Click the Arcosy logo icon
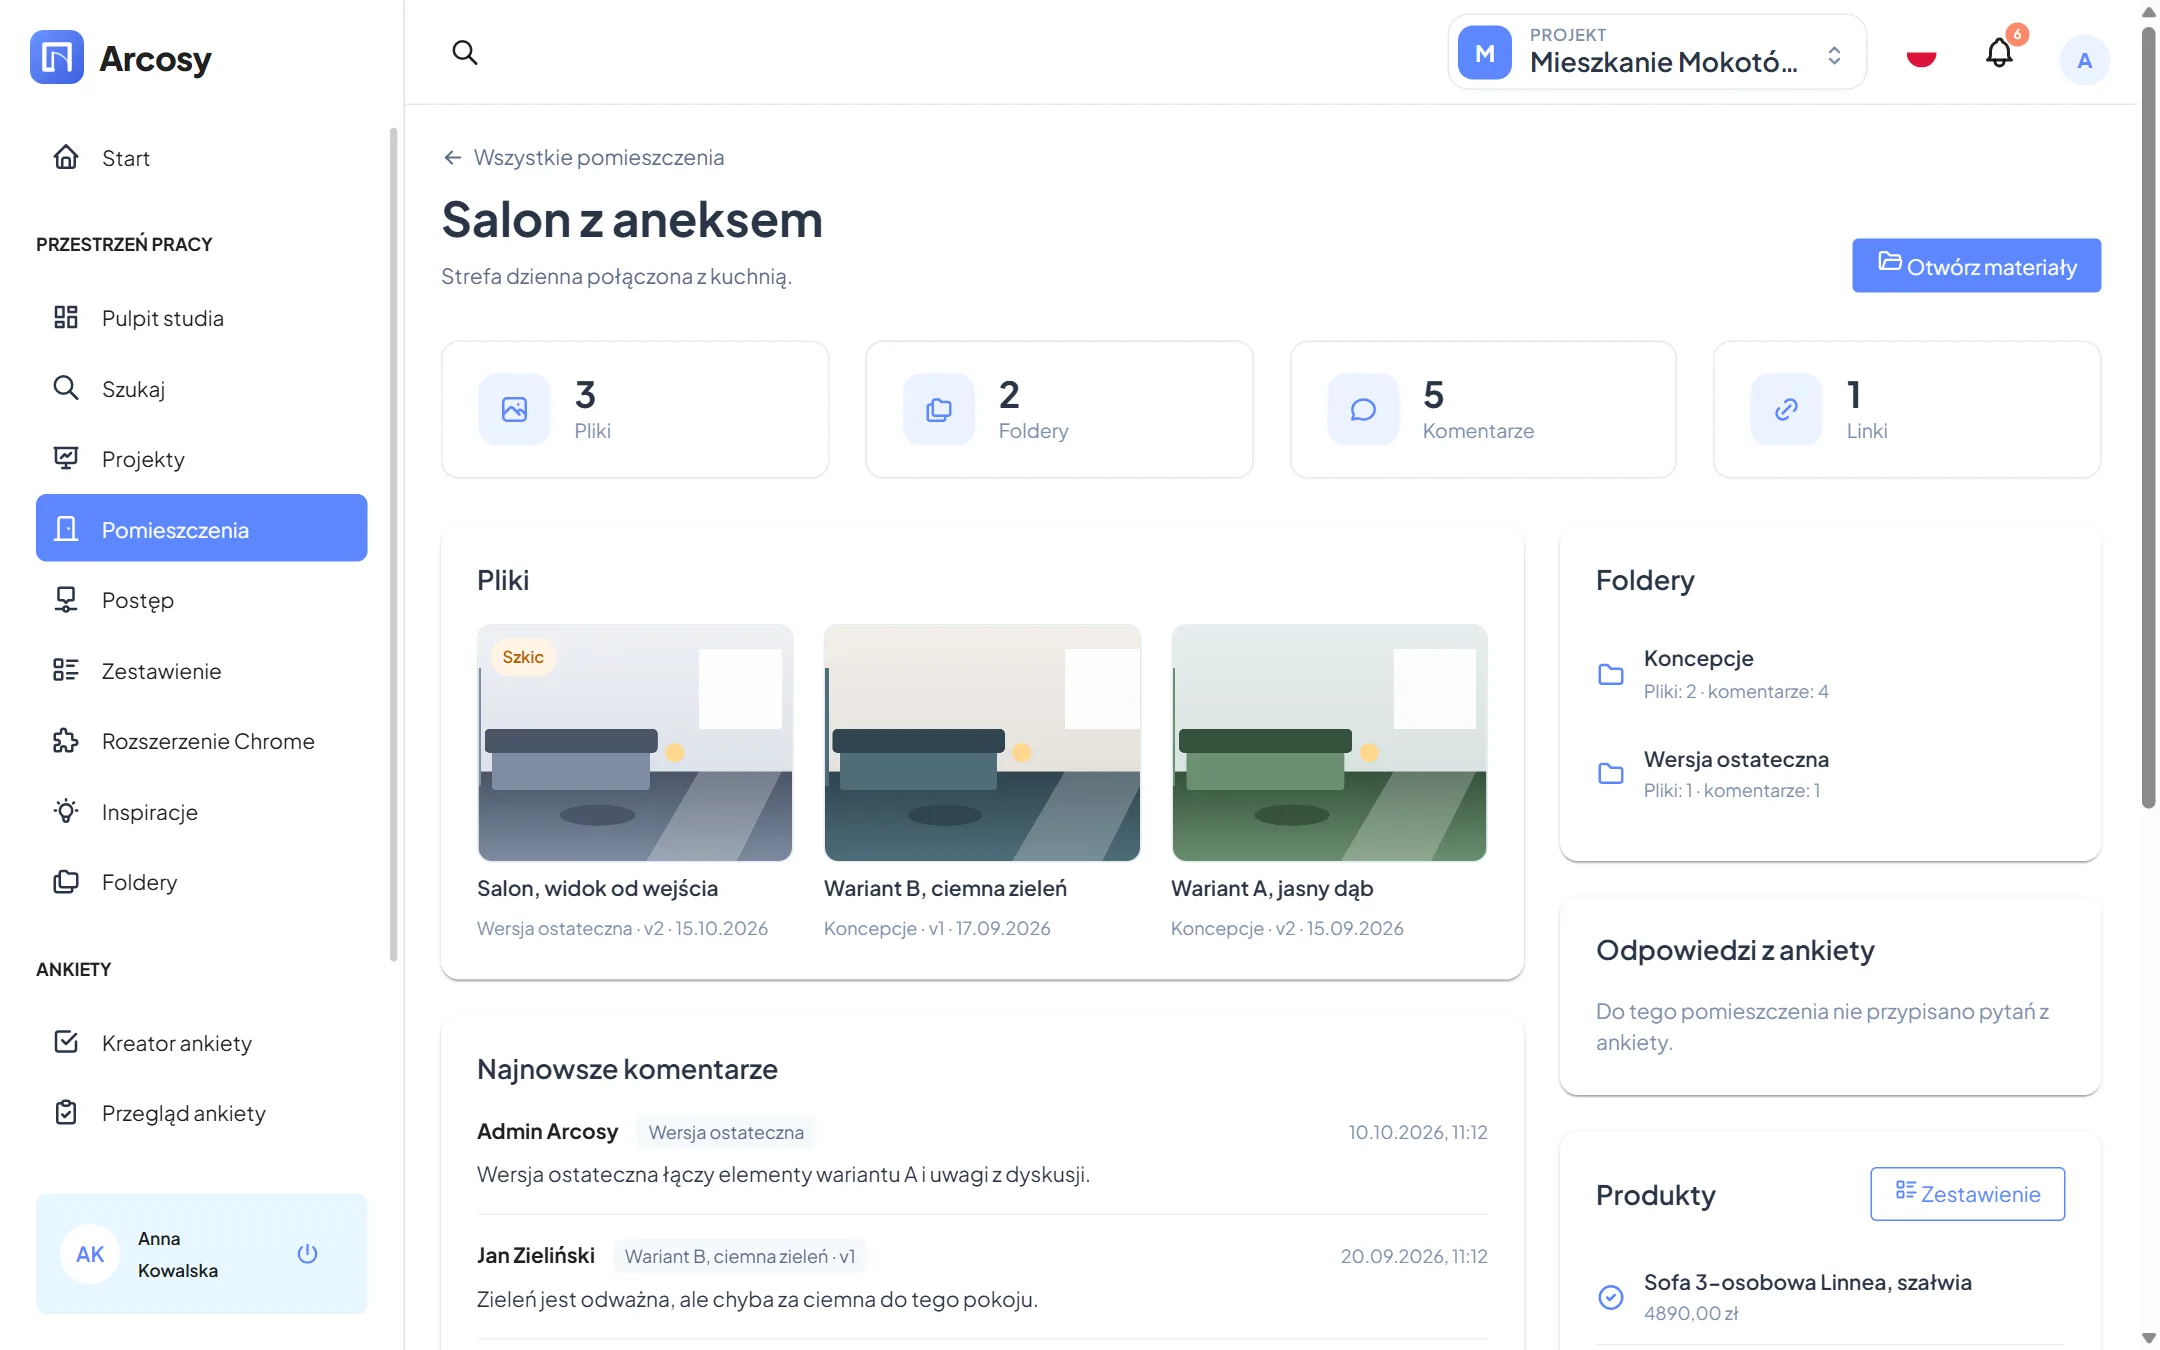Image resolution: width=2160 pixels, height=1350 pixels. 57,57
